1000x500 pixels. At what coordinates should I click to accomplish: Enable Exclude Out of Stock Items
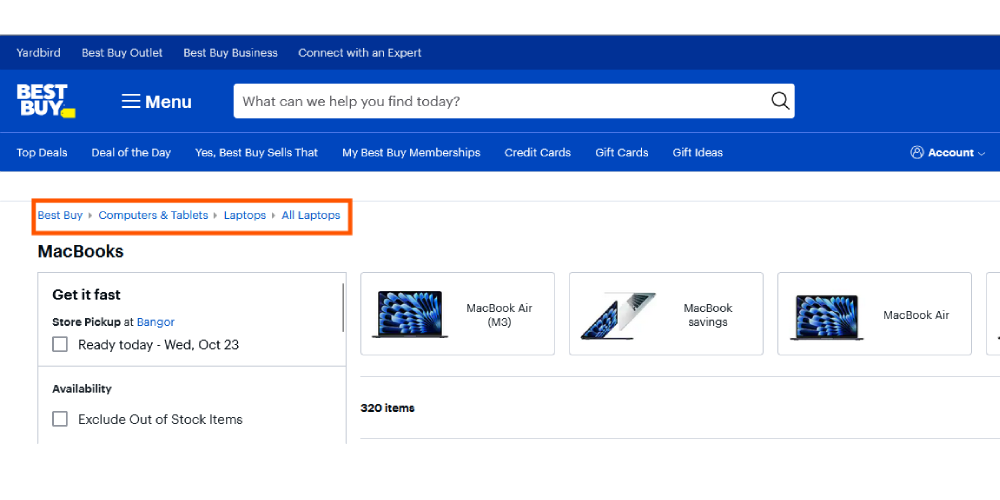(x=60, y=419)
